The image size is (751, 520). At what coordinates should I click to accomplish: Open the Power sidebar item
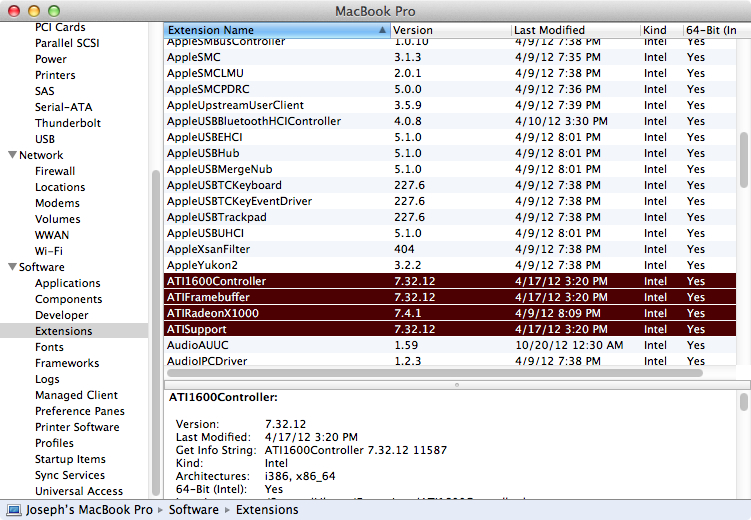click(x=51, y=59)
